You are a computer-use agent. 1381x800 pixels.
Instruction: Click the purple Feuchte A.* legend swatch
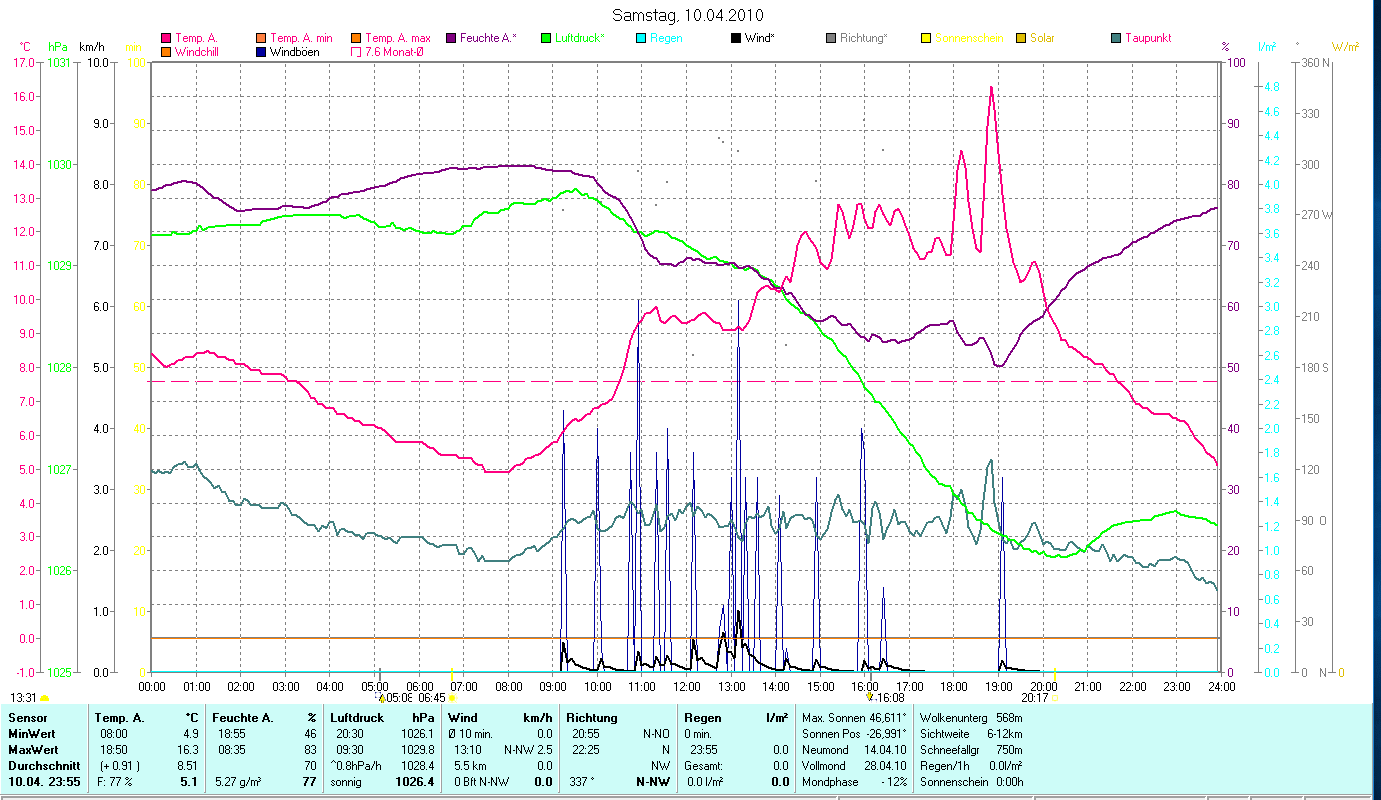tap(451, 38)
